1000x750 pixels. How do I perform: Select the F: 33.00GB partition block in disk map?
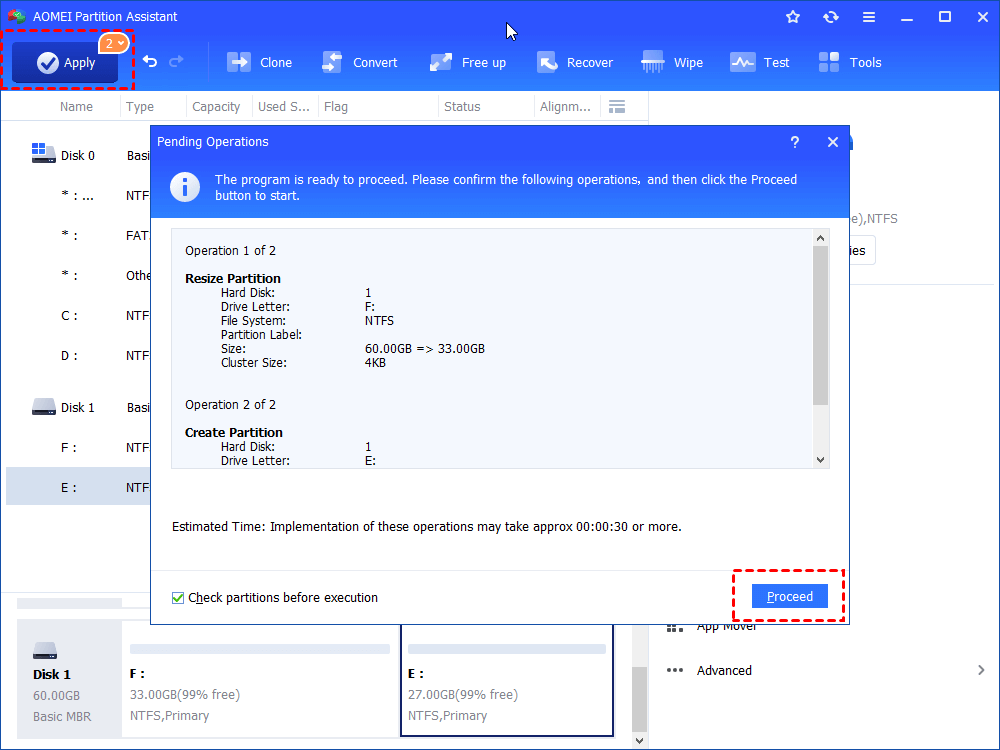point(260,680)
